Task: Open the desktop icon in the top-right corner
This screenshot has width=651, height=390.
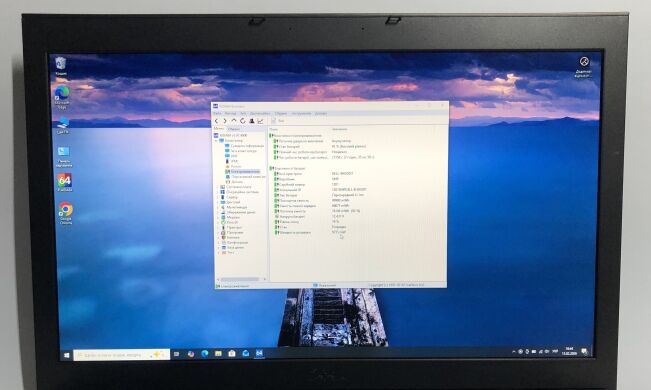Action: [583, 66]
